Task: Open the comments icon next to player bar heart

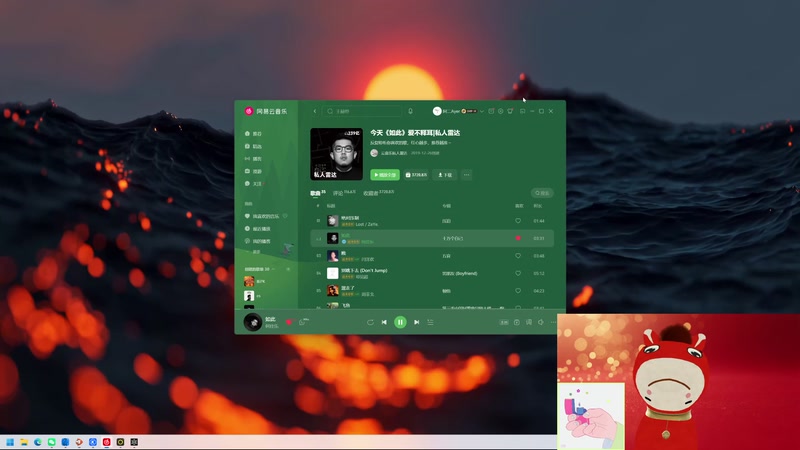Action: pyautogui.click(x=303, y=322)
